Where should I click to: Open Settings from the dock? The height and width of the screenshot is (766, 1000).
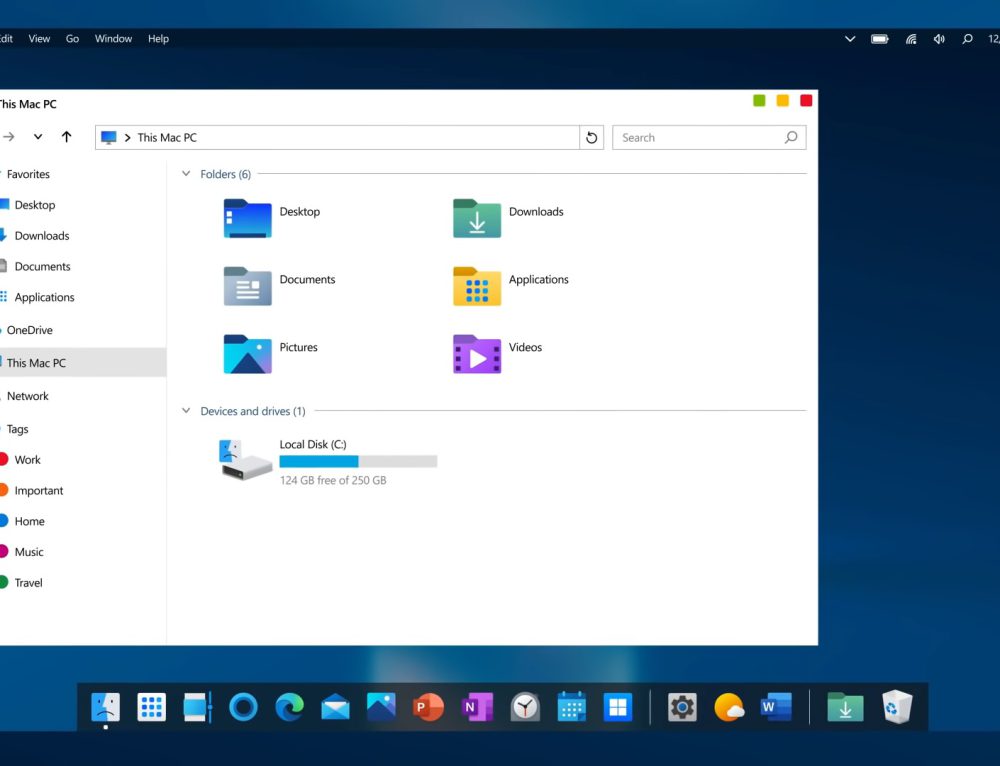click(682, 707)
